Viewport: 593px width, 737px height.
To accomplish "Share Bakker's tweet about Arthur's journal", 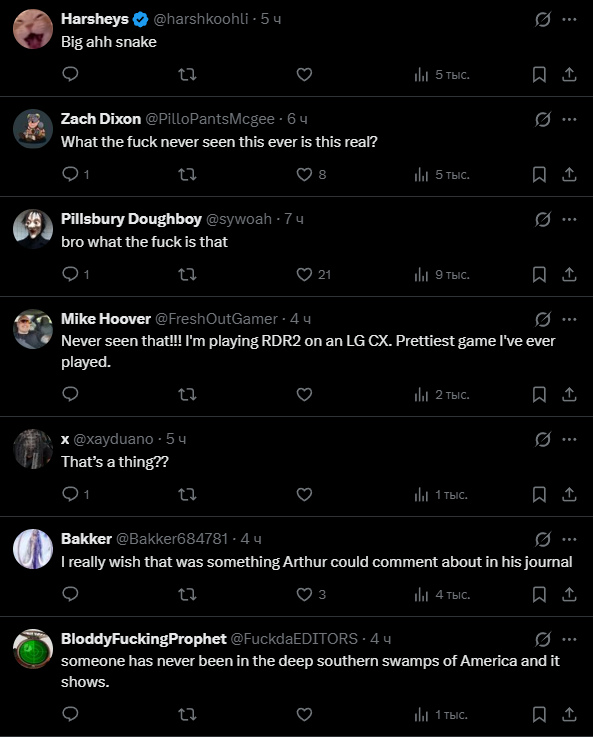I will point(569,595).
